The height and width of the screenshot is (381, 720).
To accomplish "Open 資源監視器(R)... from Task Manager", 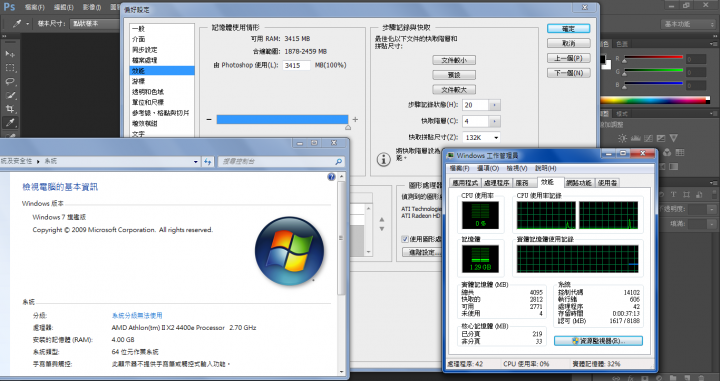I will pyautogui.click(x=598, y=341).
